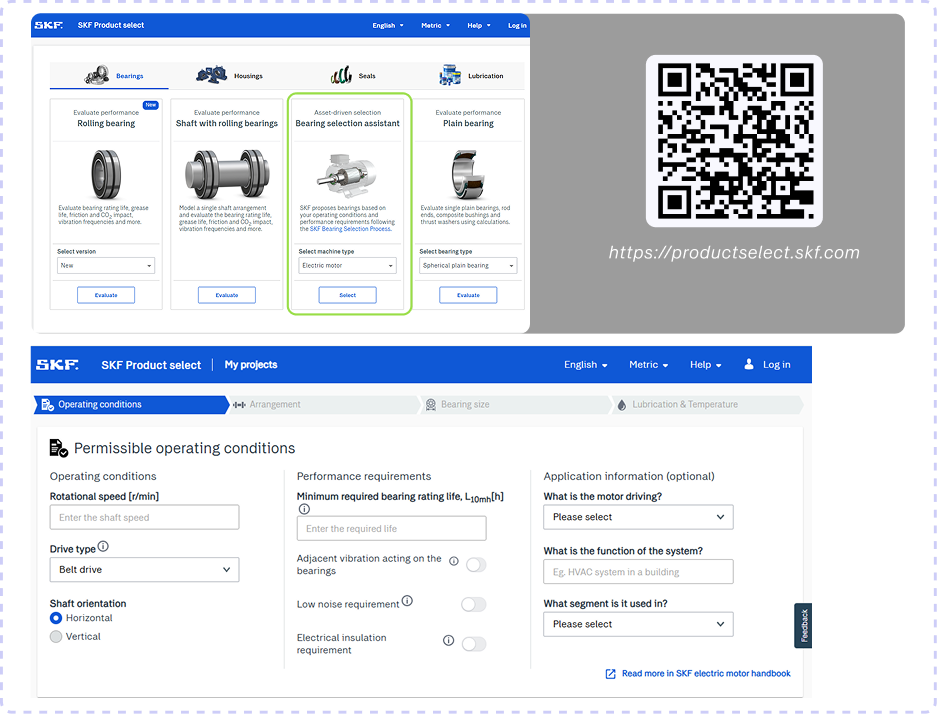Open Select machine type Electric motor dropdown
Viewport: 937px width, 714px height.
tap(347, 265)
